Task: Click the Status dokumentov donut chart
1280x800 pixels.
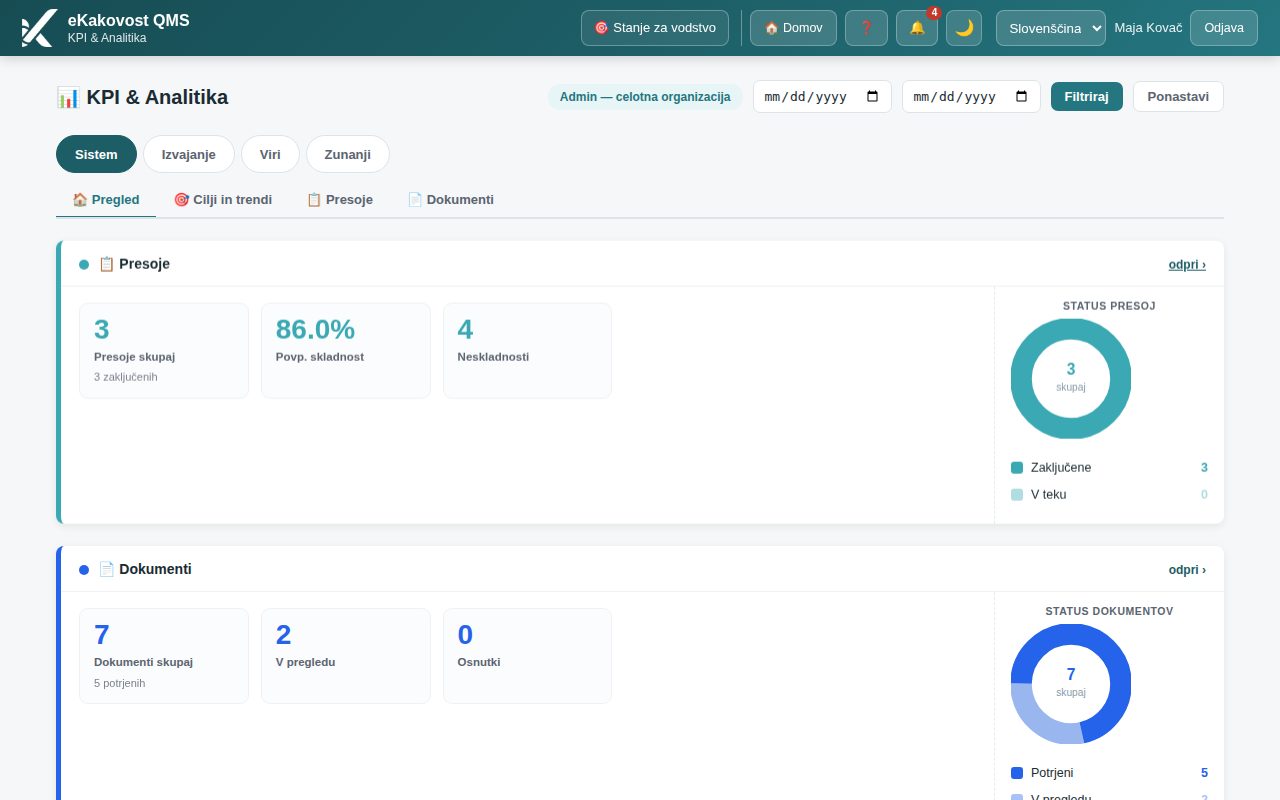Action: pyautogui.click(x=1071, y=684)
